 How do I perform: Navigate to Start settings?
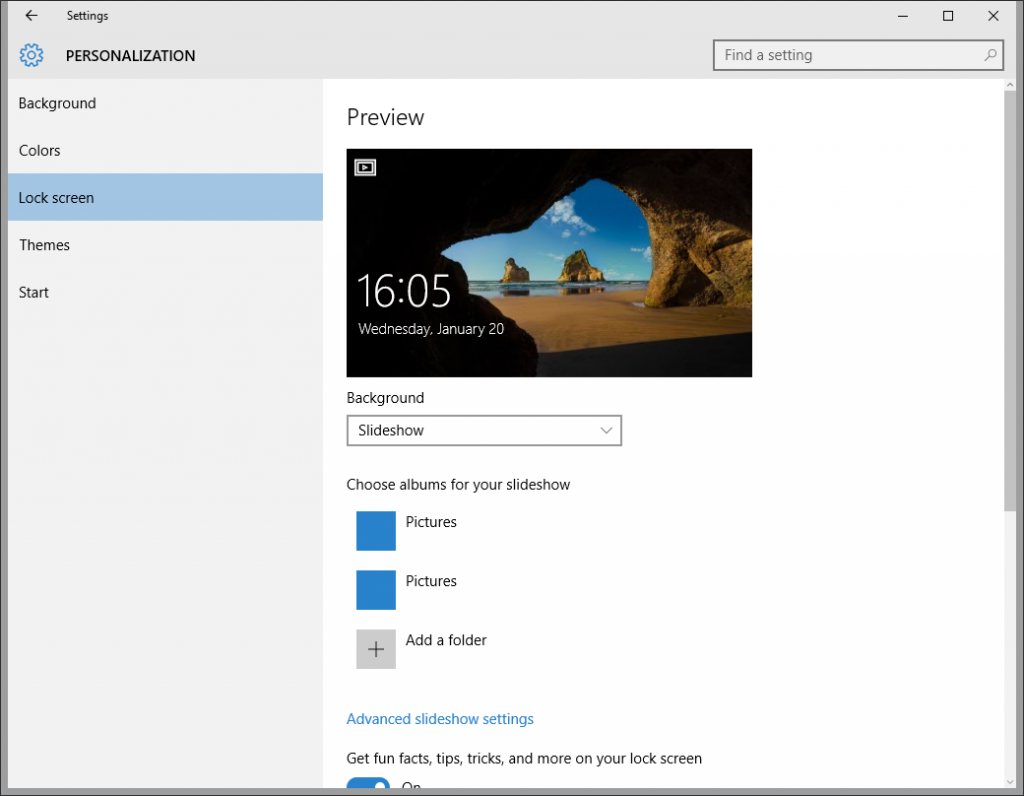click(x=34, y=292)
